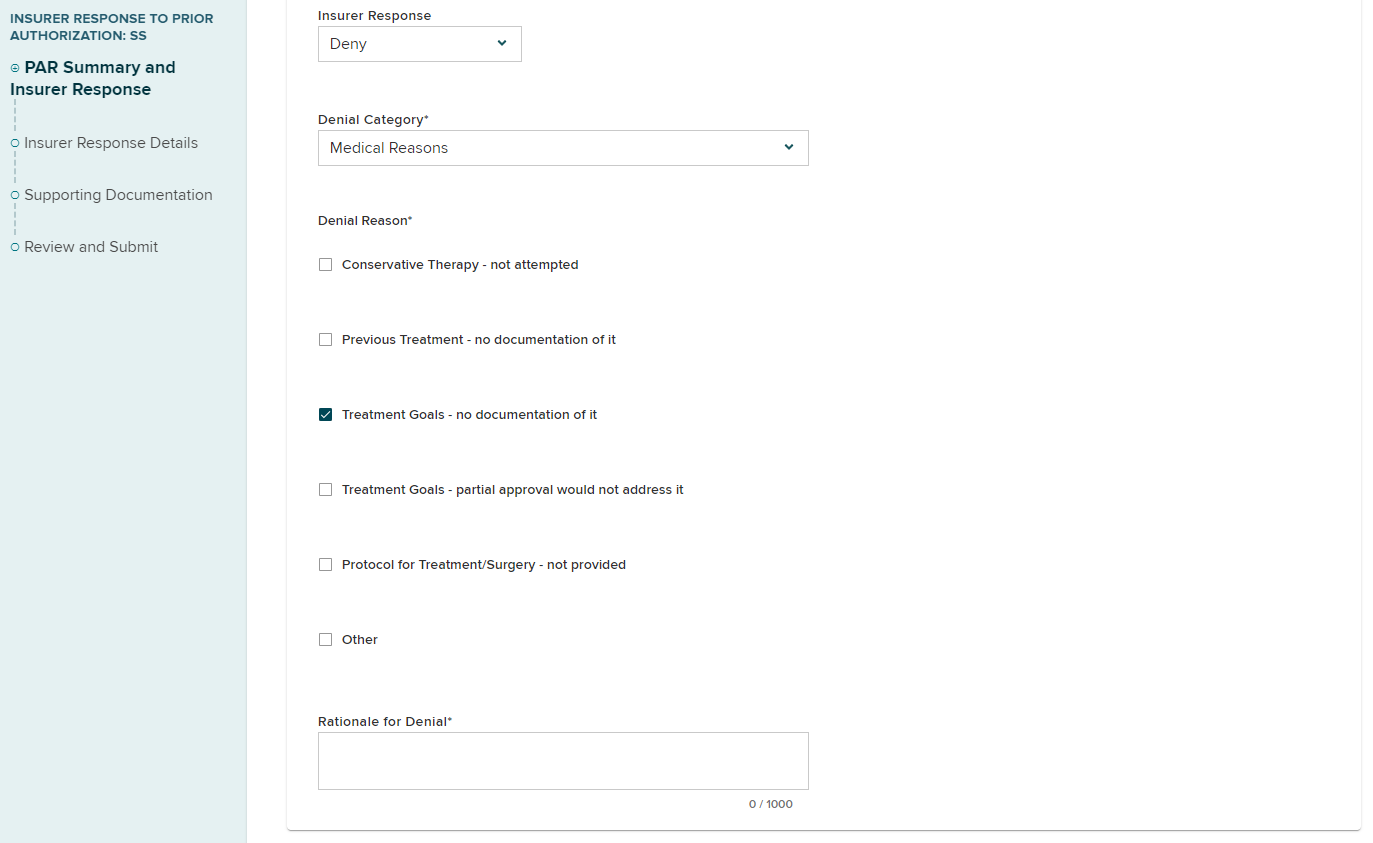
Task: Click the Review and Submit step circle
Action: (x=15, y=247)
